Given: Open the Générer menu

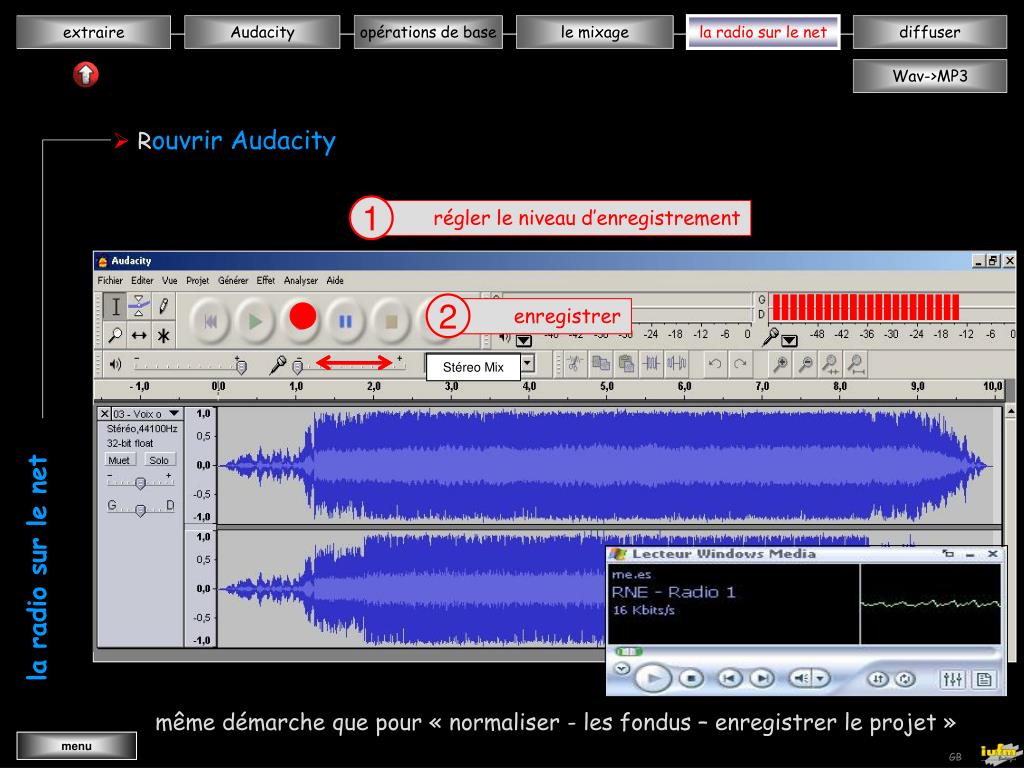Looking at the screenshot, I should coord(233,280).
